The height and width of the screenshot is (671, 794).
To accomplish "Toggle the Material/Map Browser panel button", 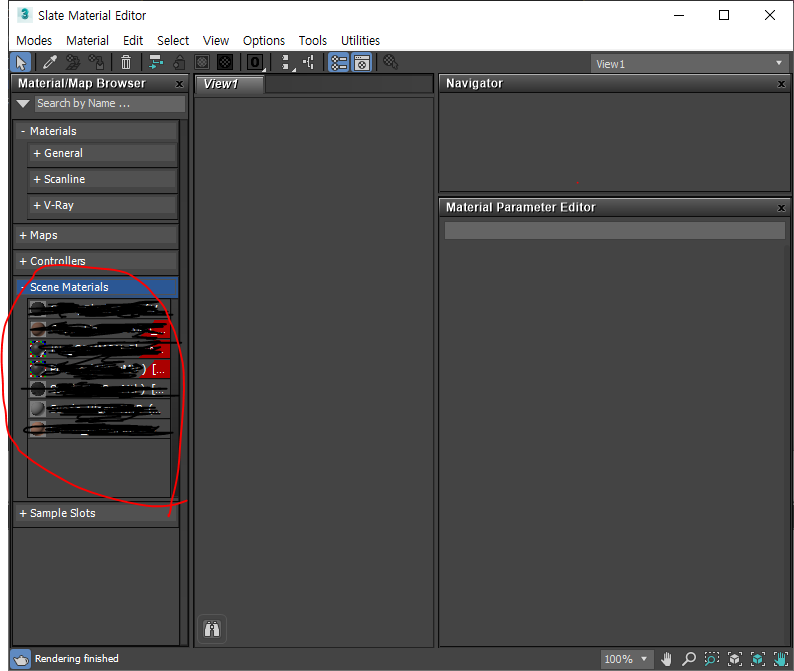I will point(339,63).
